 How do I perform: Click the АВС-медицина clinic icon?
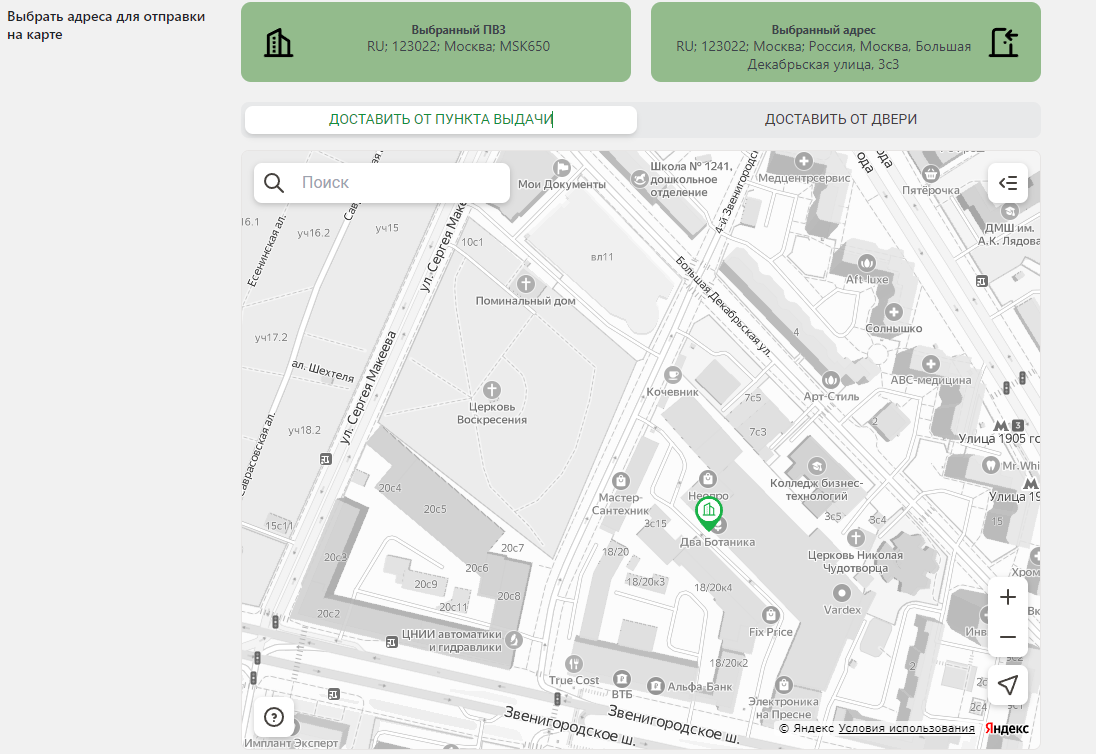tap(930, 363)
